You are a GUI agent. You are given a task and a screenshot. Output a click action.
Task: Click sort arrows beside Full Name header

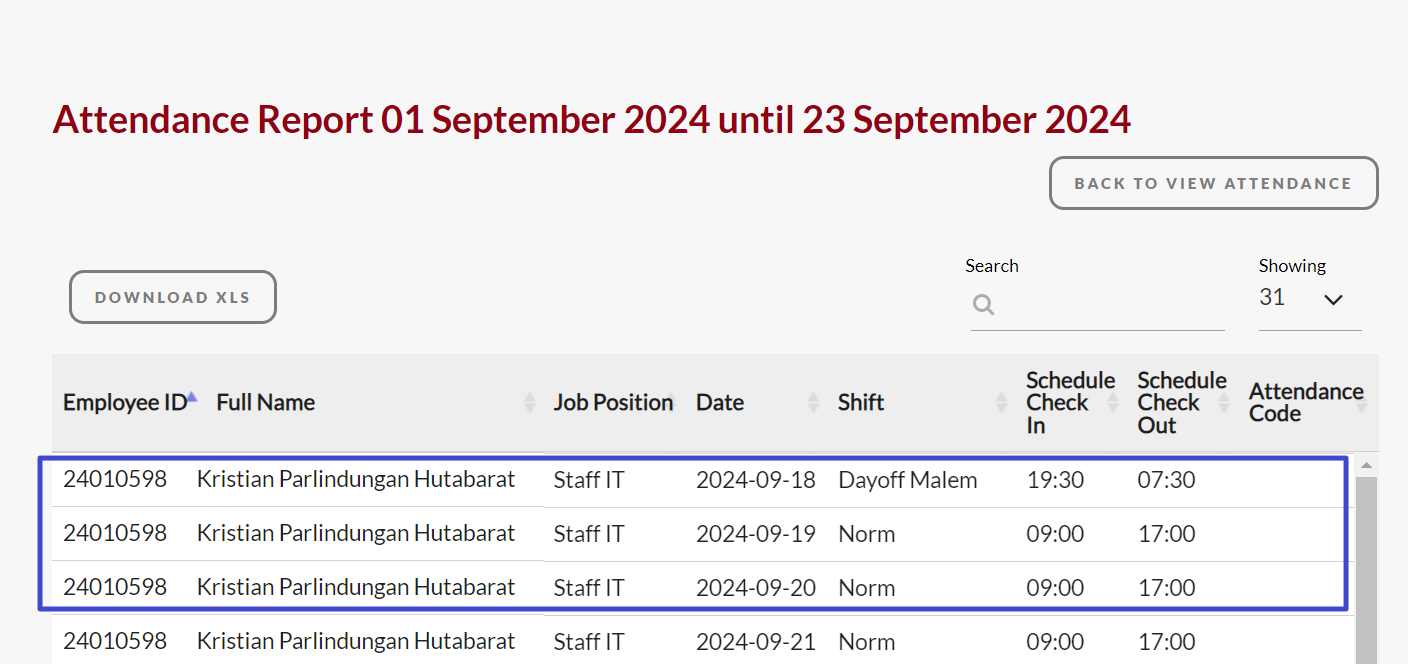530,403
